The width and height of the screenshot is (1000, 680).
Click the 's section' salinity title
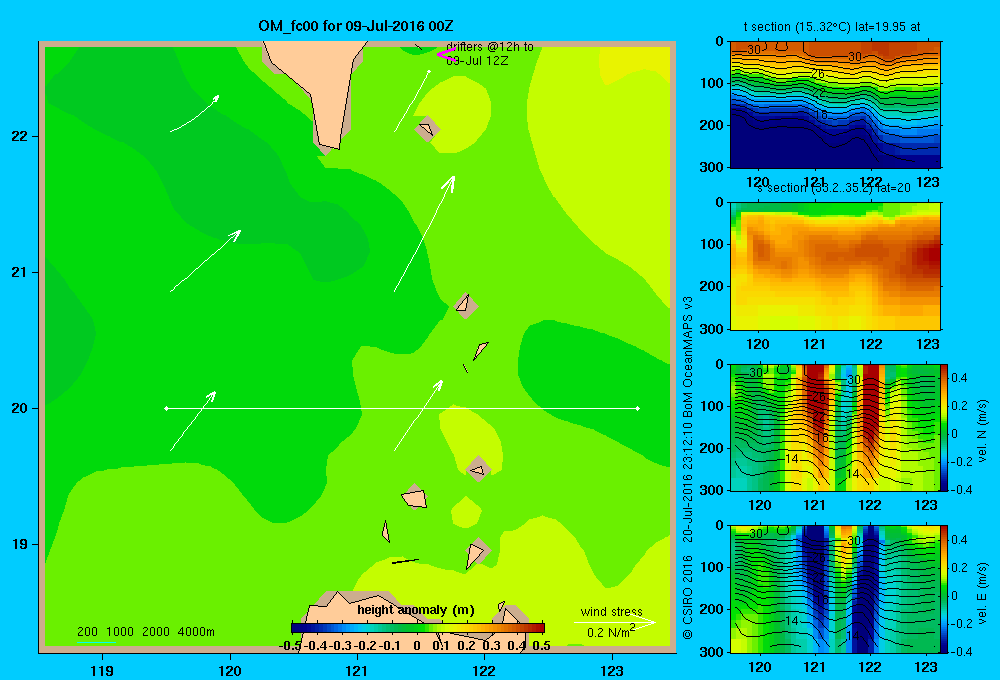tap(835, 188)
